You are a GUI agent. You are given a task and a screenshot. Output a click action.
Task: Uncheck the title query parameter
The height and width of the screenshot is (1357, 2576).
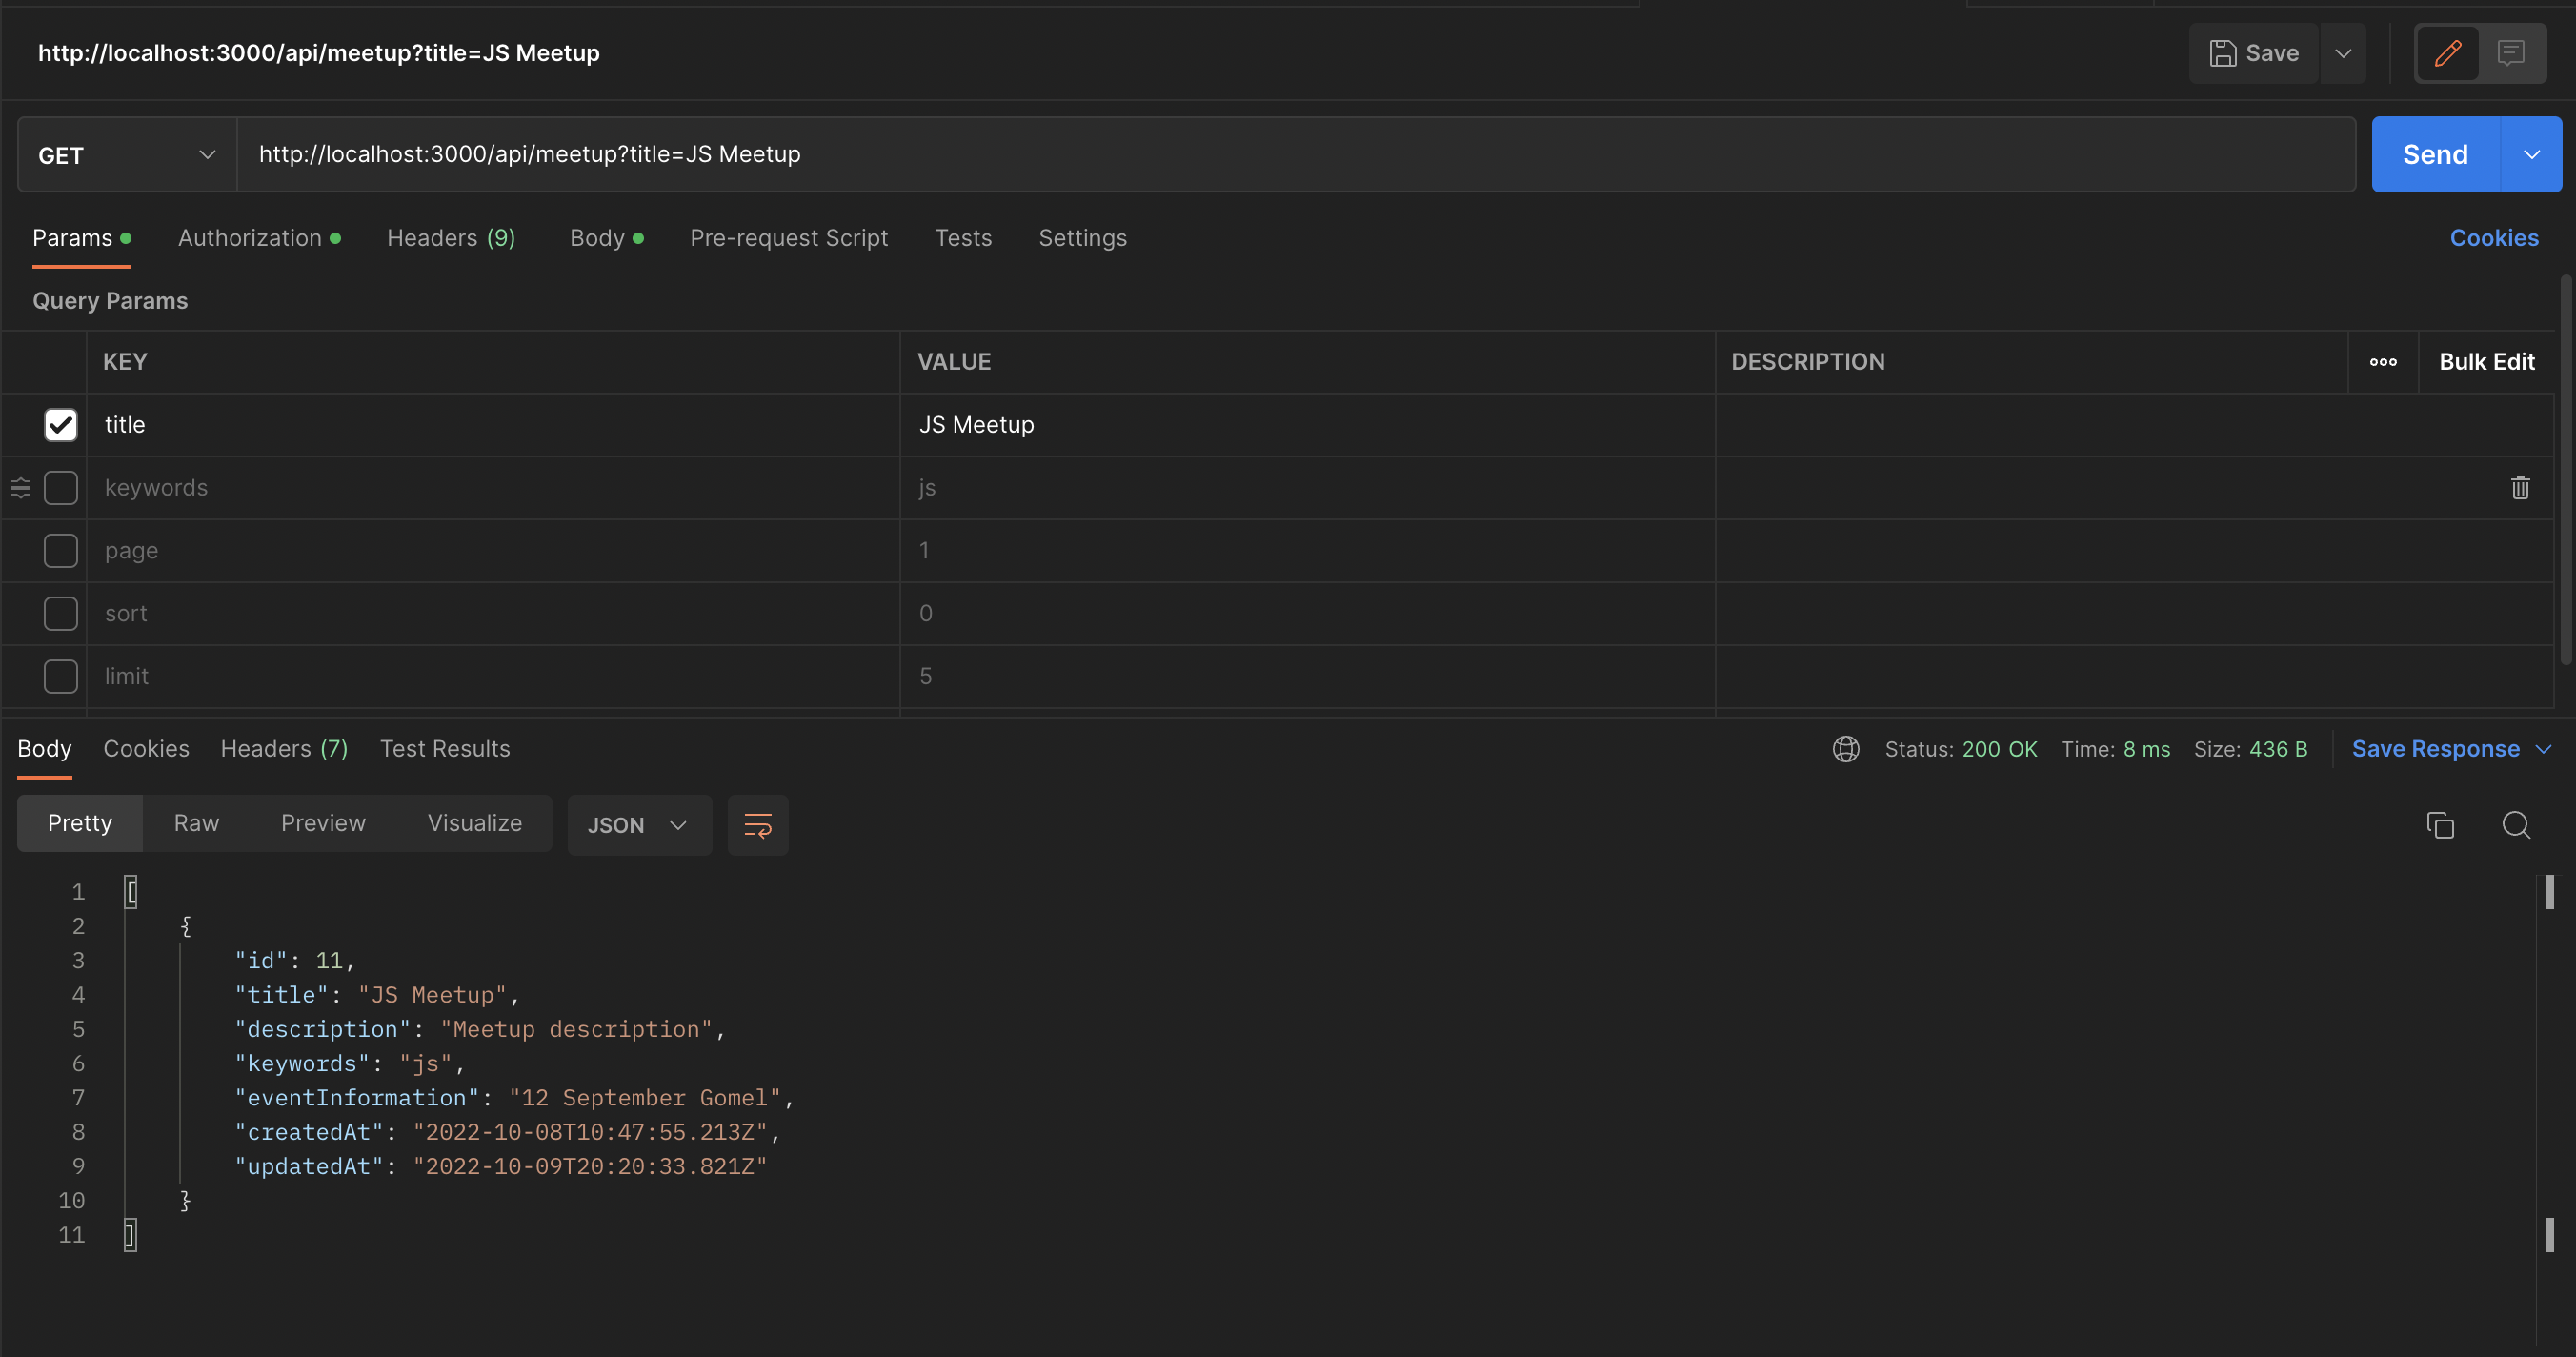60,425
